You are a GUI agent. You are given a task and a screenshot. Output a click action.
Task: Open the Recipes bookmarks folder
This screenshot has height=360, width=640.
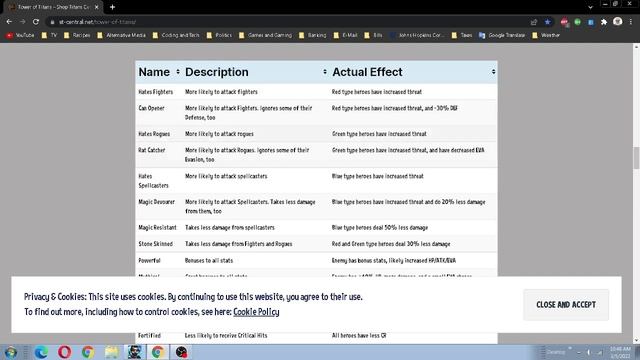pos(77,36)
